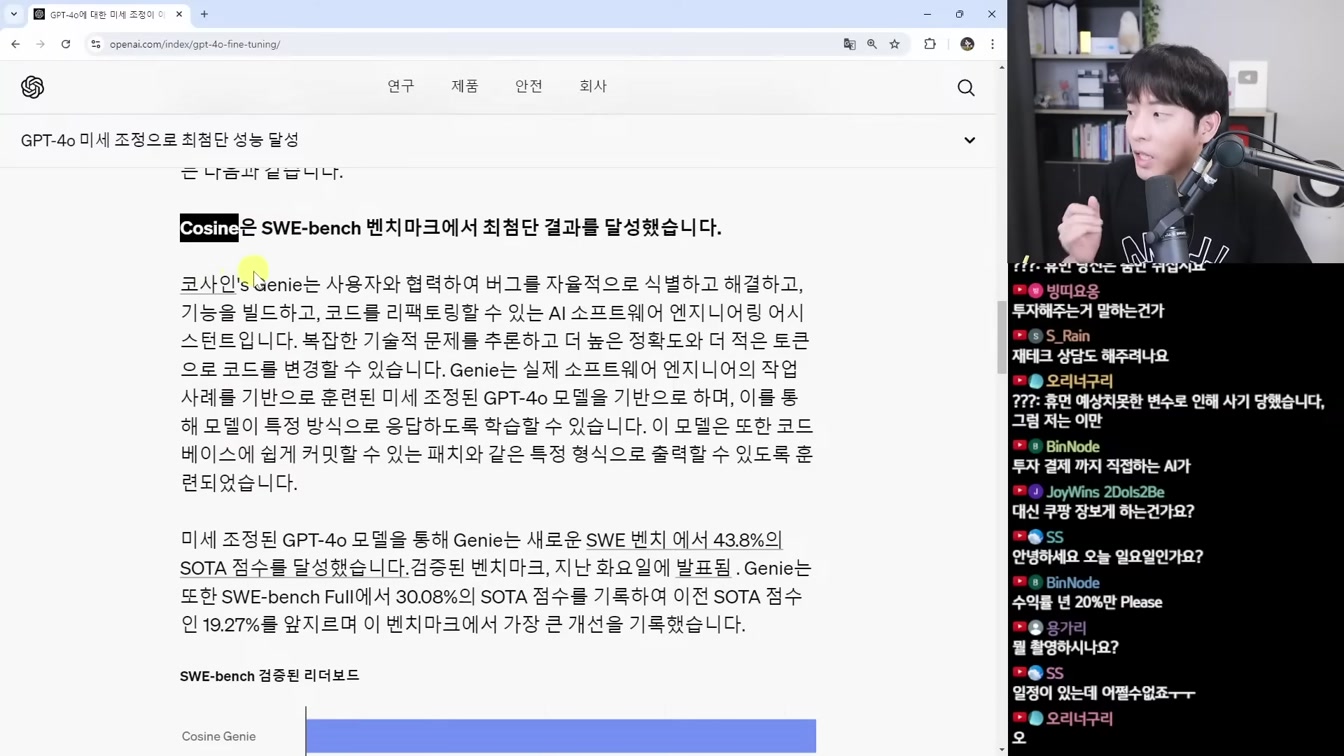Open the SWE 벤치 에서 43.8%의 link
Viewport: 1344px width, 756px height.
(x=684, y=540)
